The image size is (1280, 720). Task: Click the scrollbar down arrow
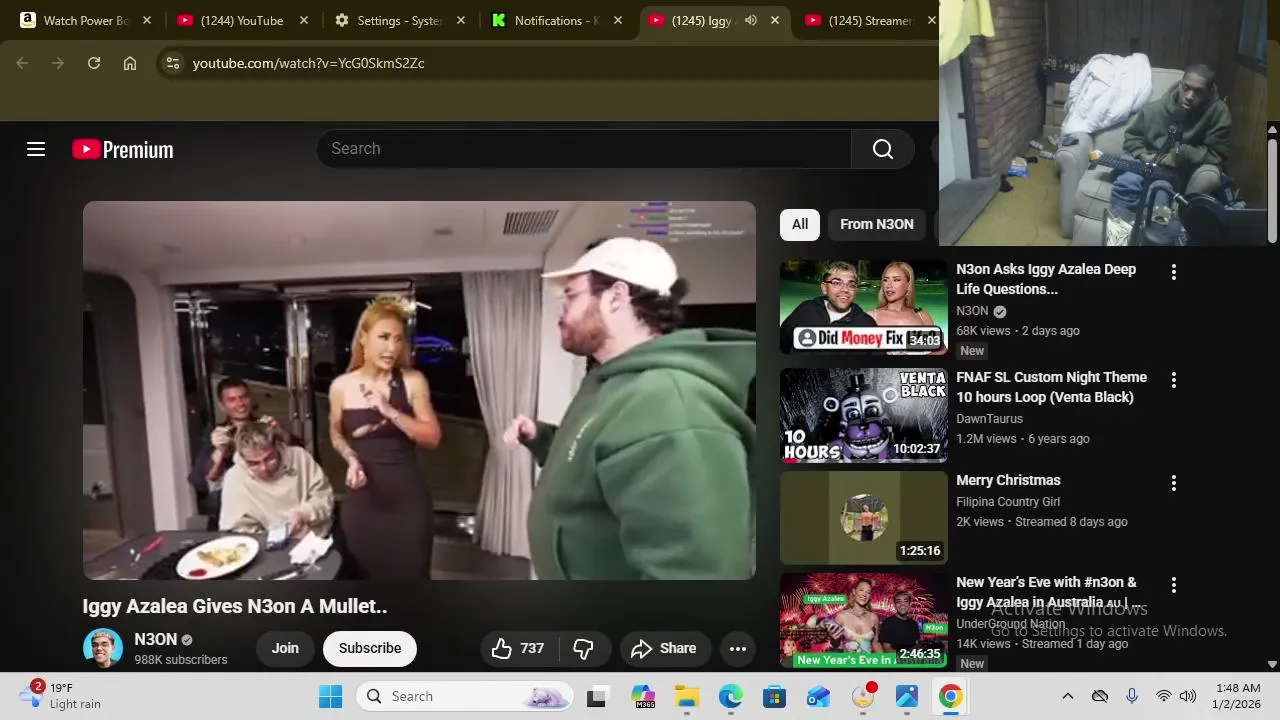(x=1272, y=664)
